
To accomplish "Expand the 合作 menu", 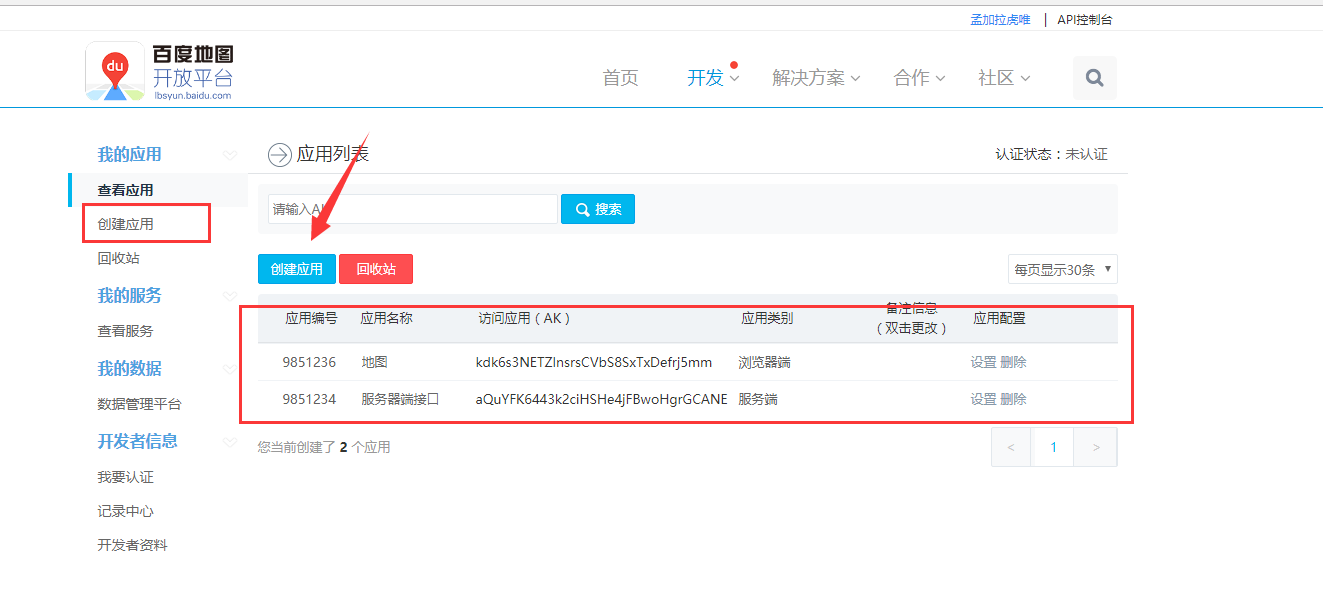I will tap(920, 78).
